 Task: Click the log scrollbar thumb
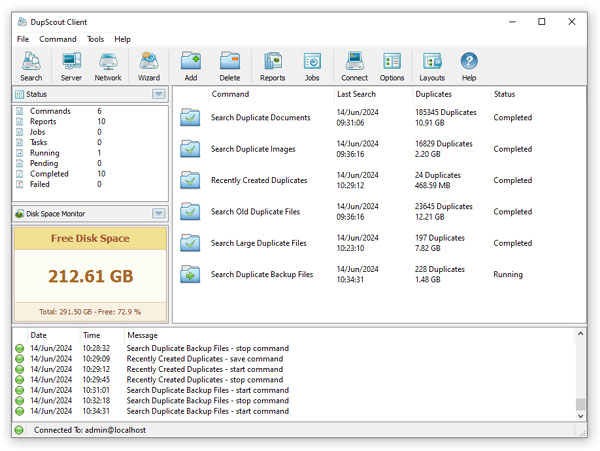point(580,404)
